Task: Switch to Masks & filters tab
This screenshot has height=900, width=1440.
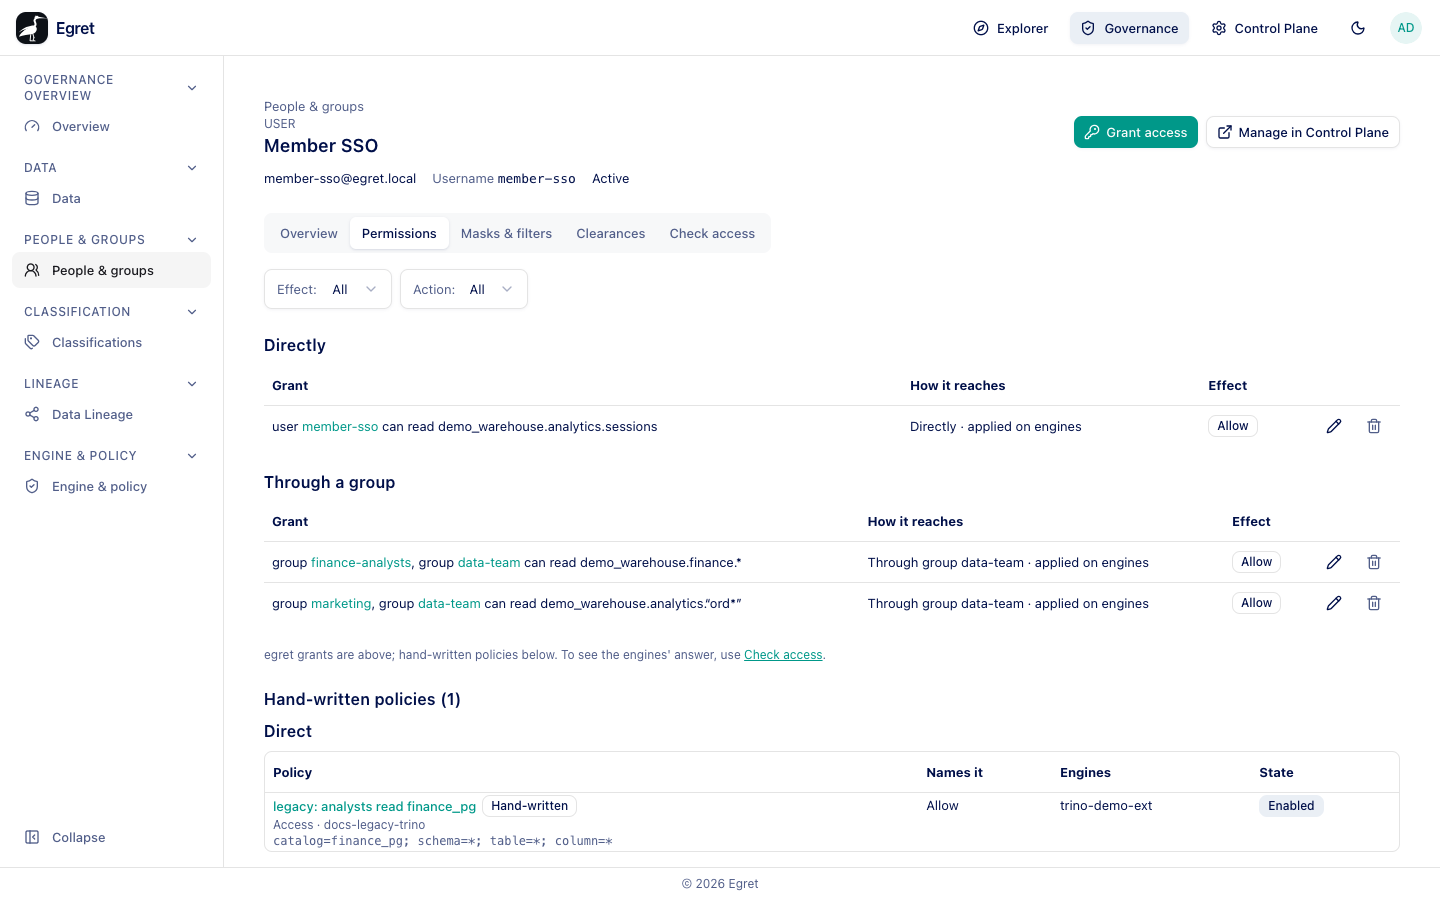Action: tap(506, 233)
